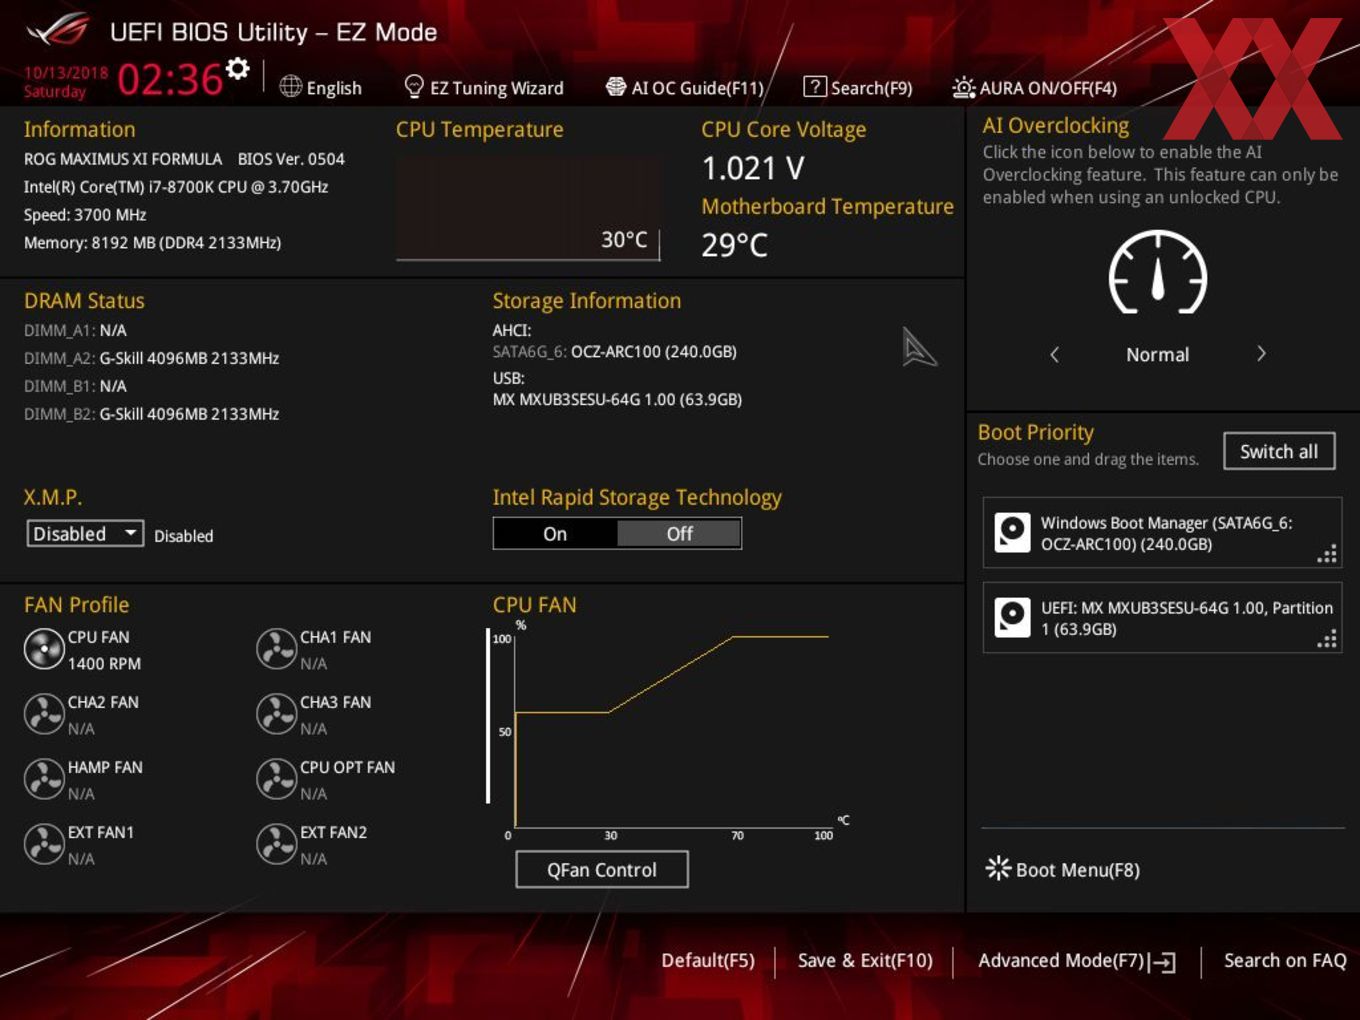Viewport: 1360px width, 1020px height.
Task: Click the BIOS Ver. 0504 text
Action: pos(291,159)
